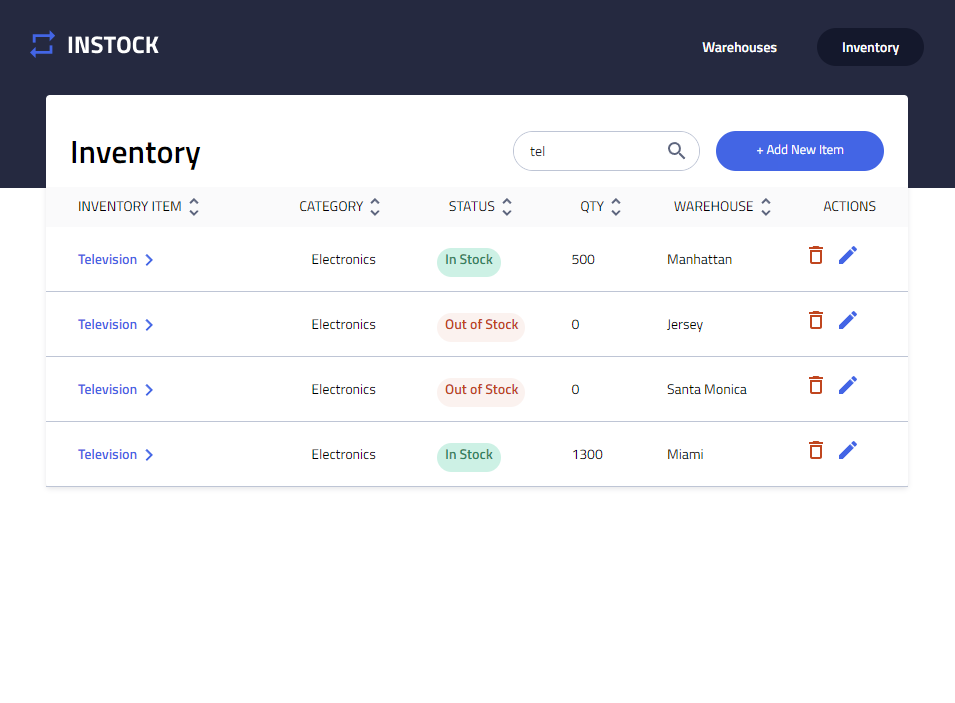The height and width of the screenshot is (703, 955).
Task: Click the search magnifier icon
Action: point(676,151)
